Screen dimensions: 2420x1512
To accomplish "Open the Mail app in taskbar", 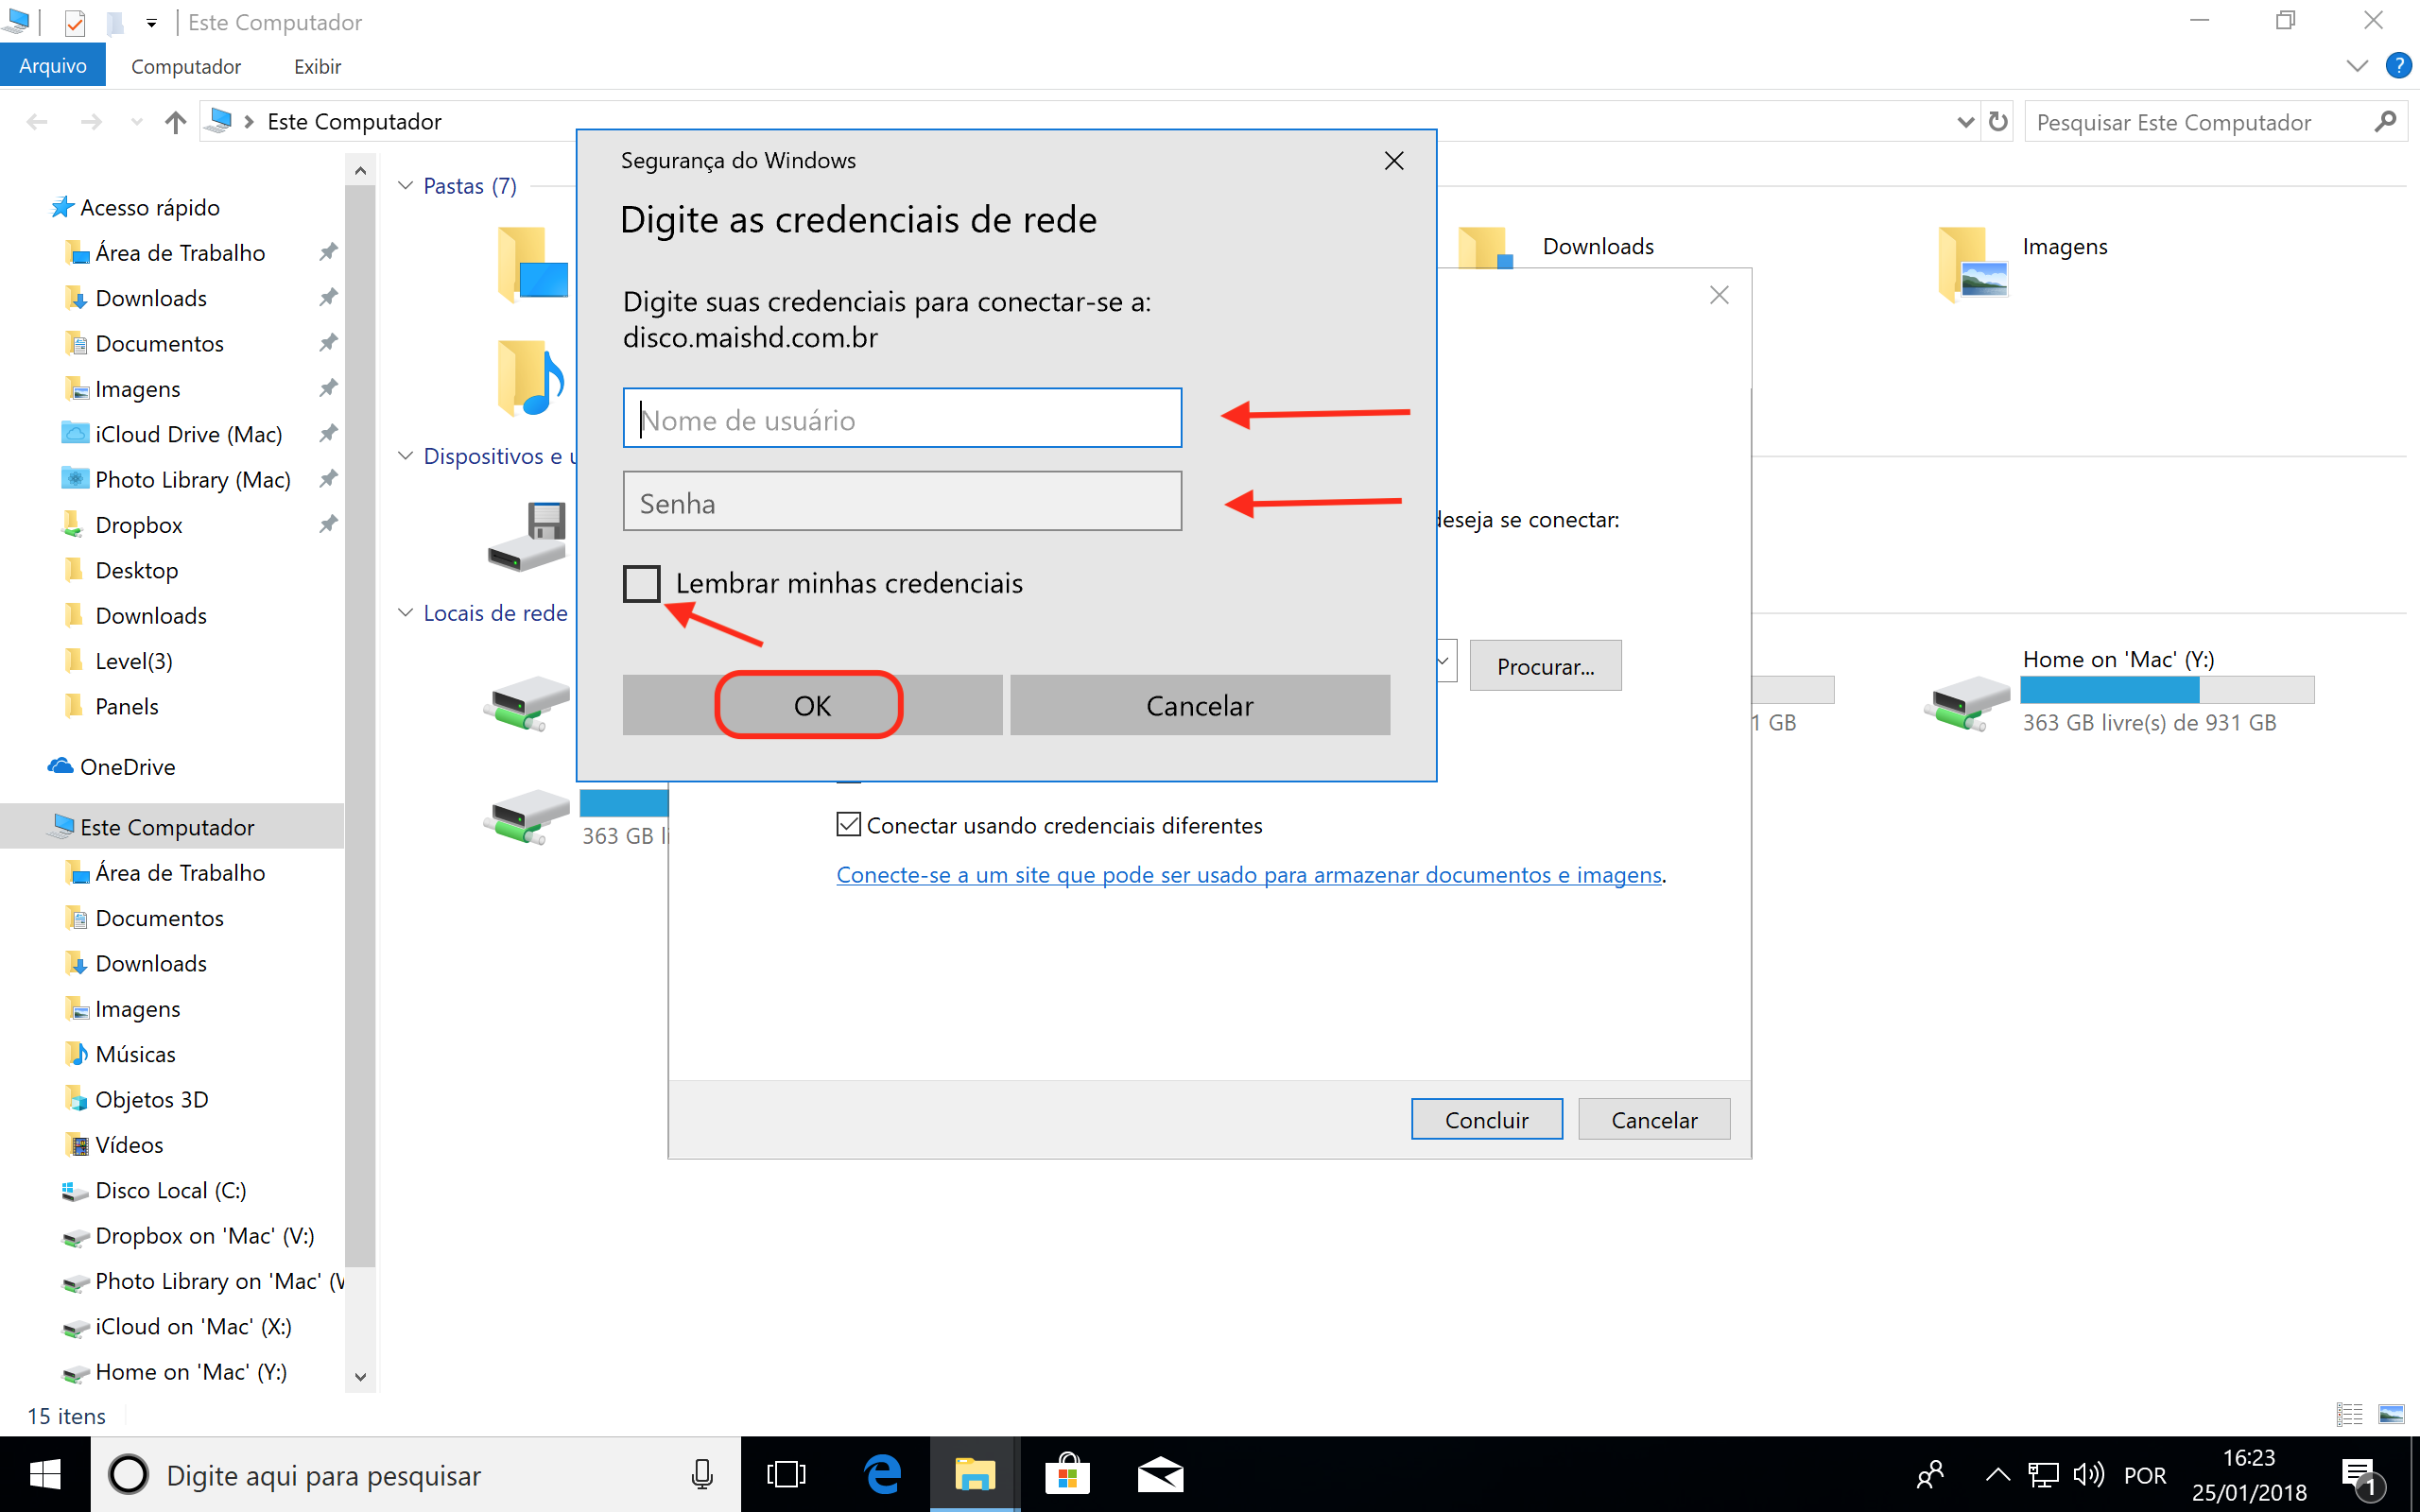I will (x=1160, y=1474).
